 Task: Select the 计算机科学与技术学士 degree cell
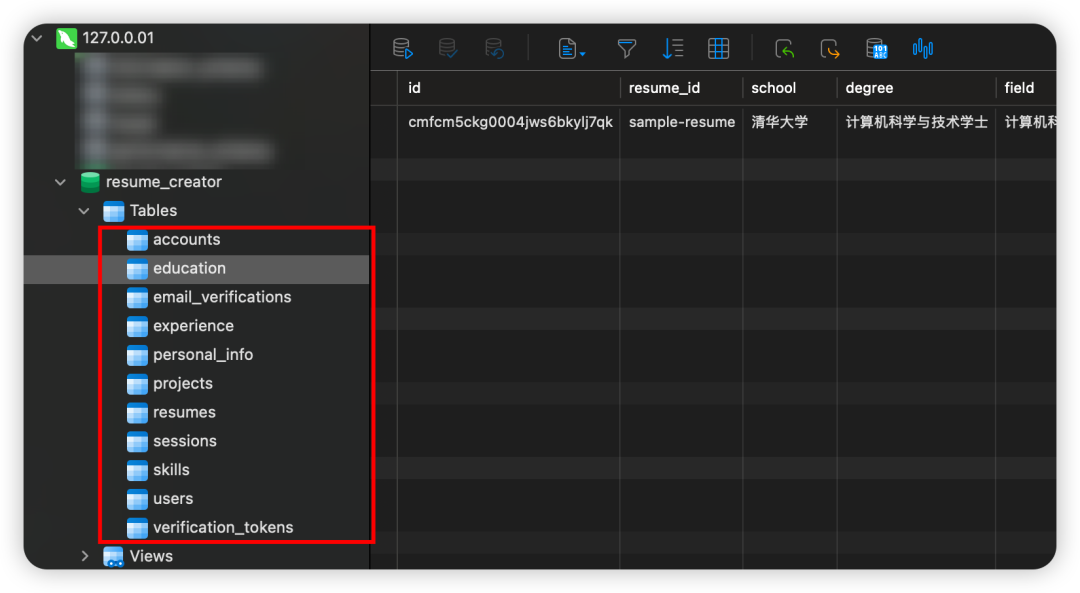917,122
